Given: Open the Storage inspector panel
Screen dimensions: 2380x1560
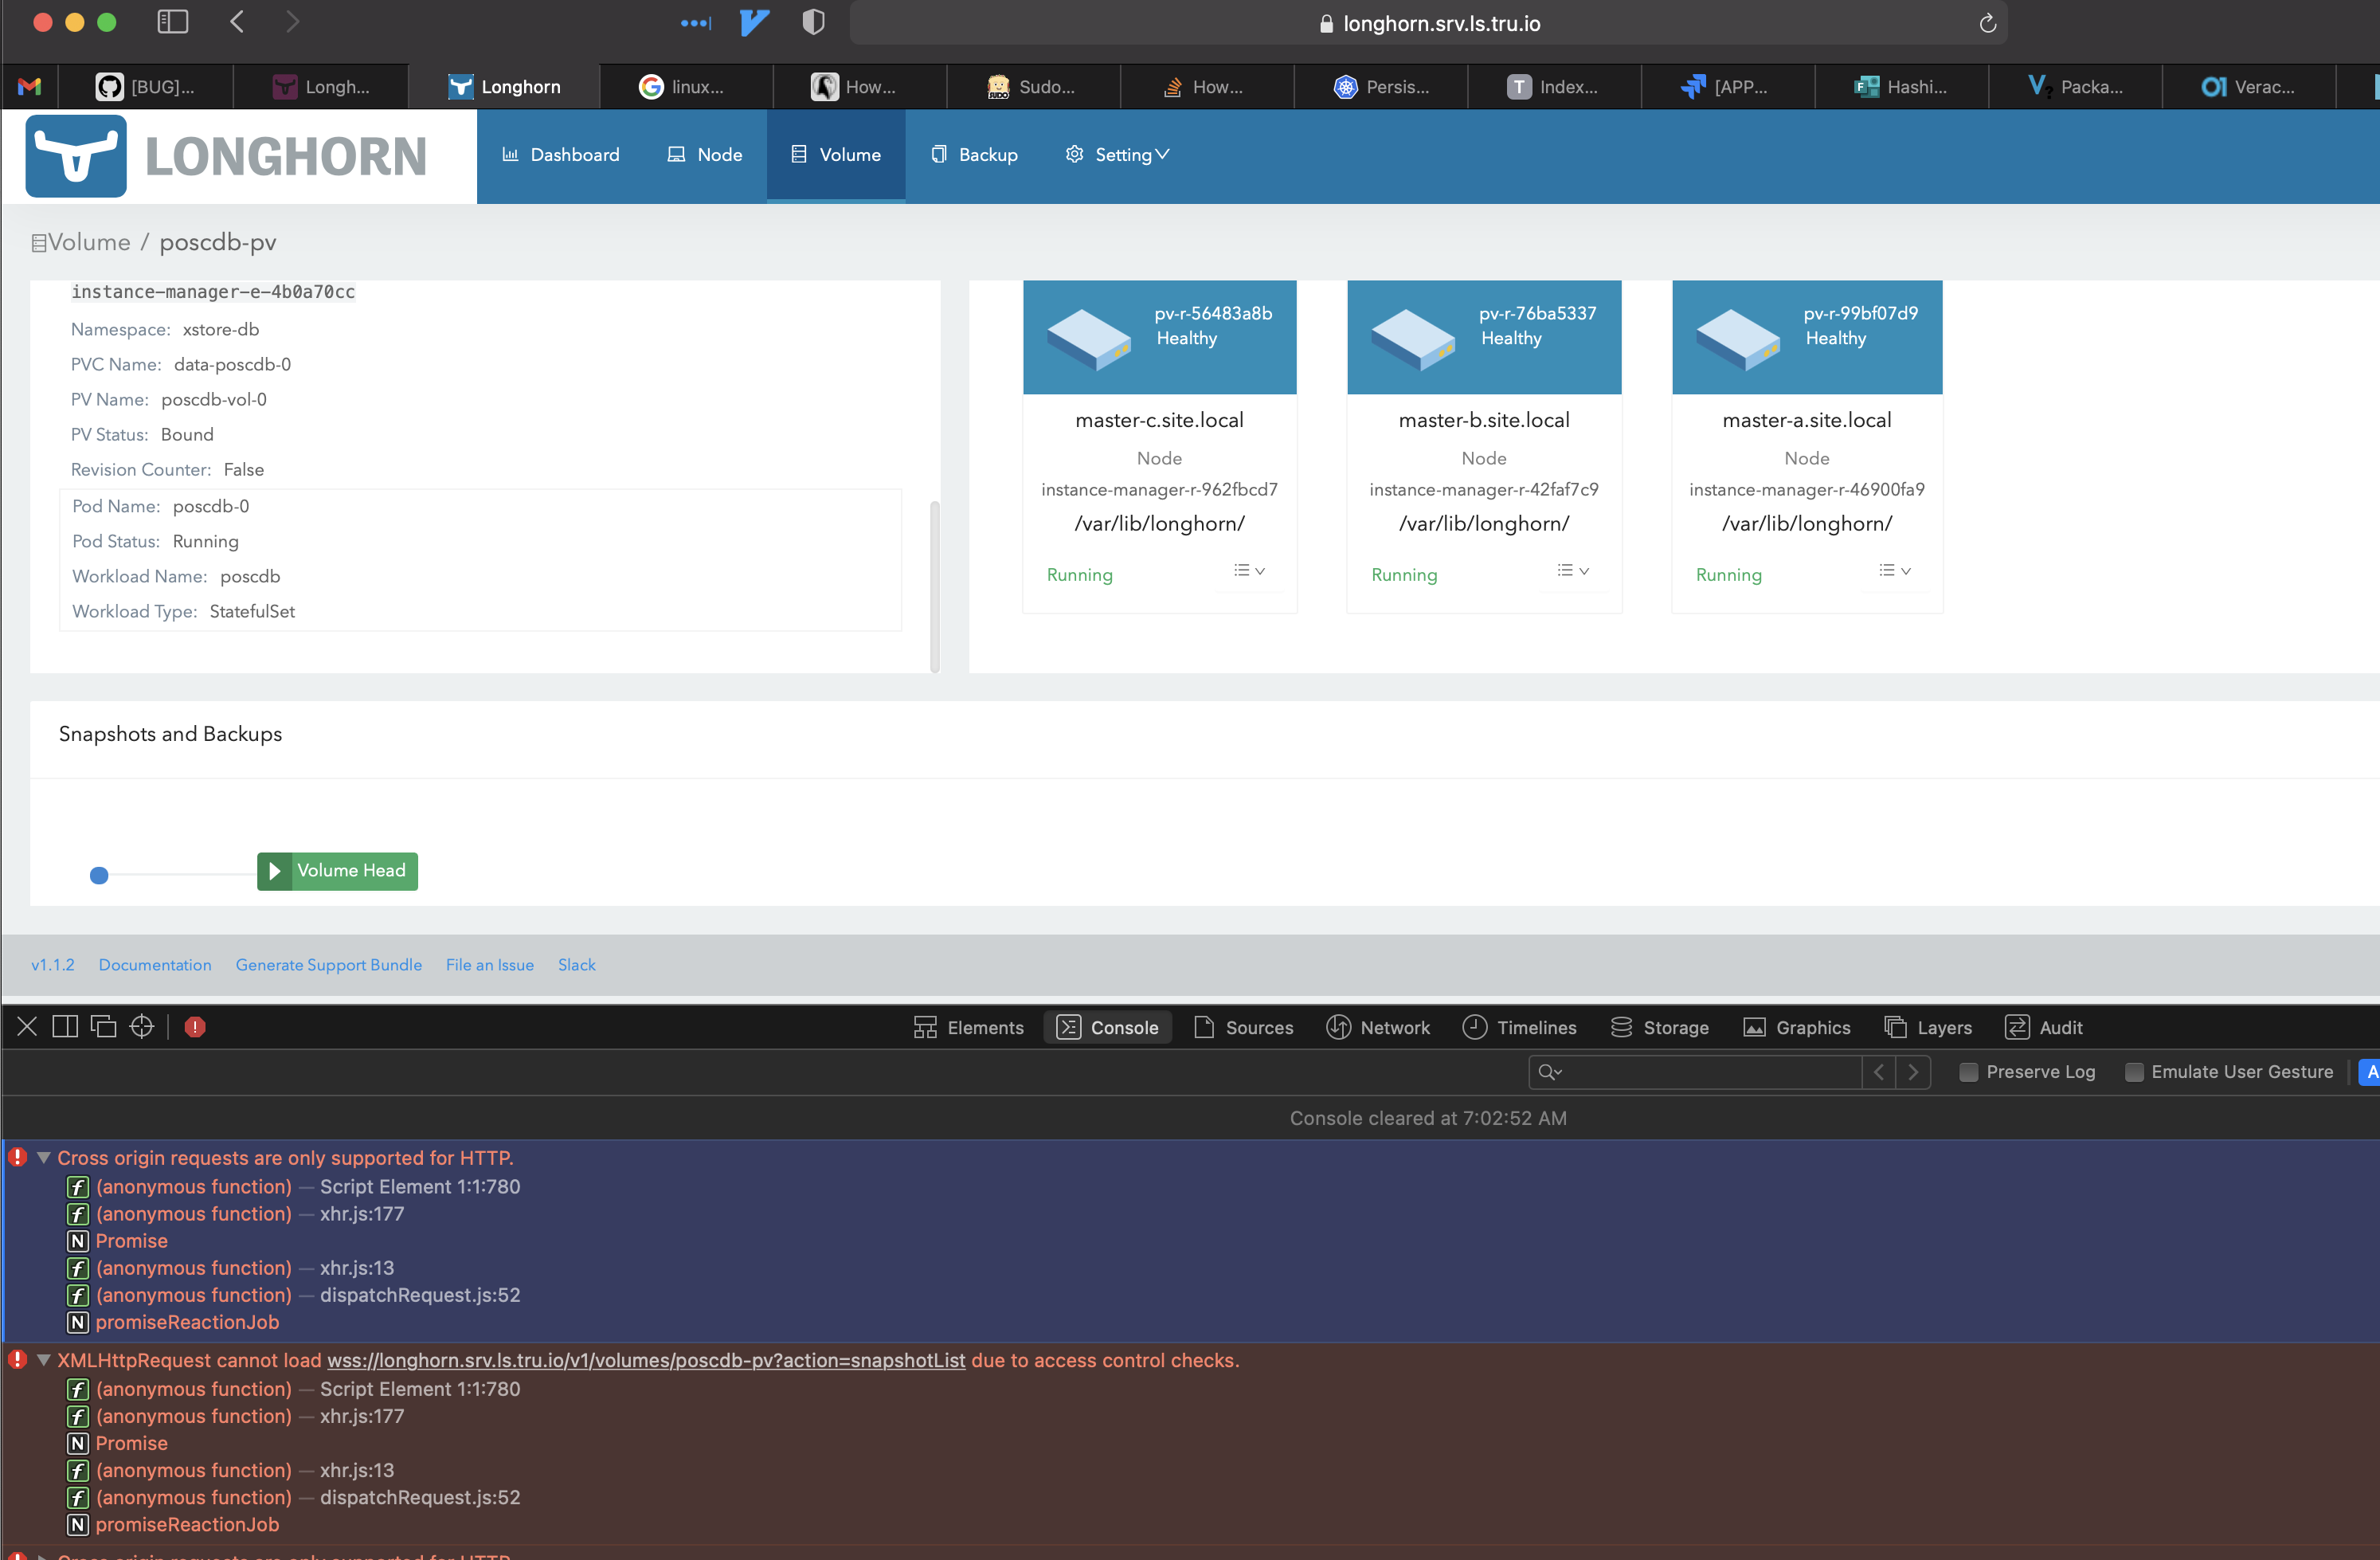Looking at the screenshot, I should point(1659,1027).
